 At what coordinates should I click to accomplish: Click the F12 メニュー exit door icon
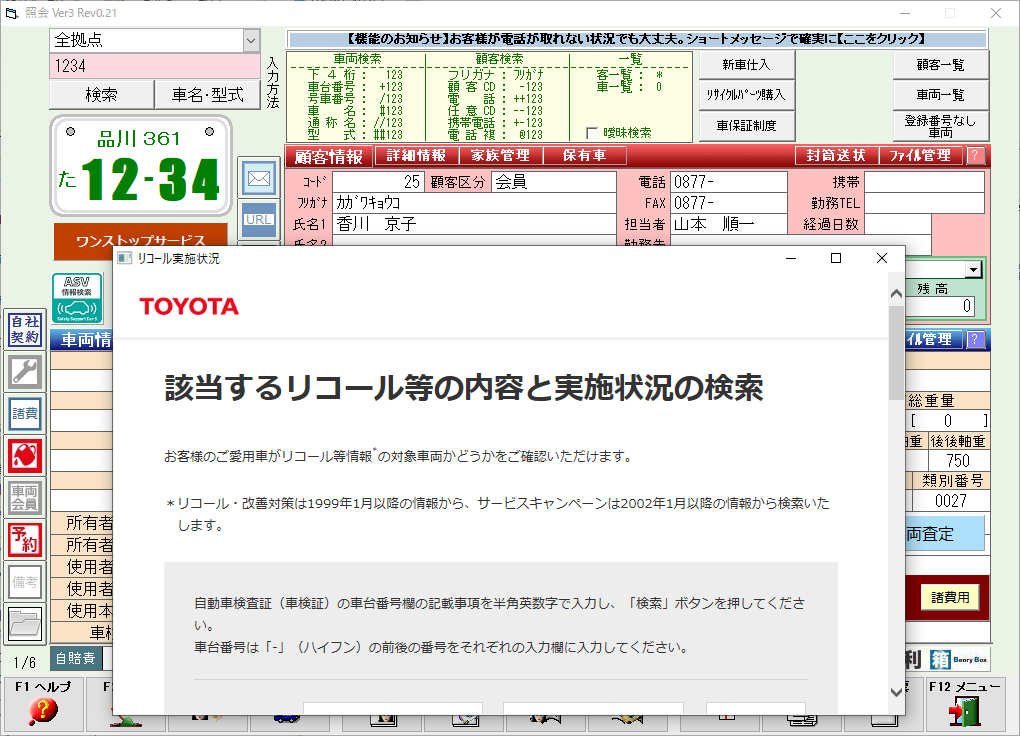(965, 704)
